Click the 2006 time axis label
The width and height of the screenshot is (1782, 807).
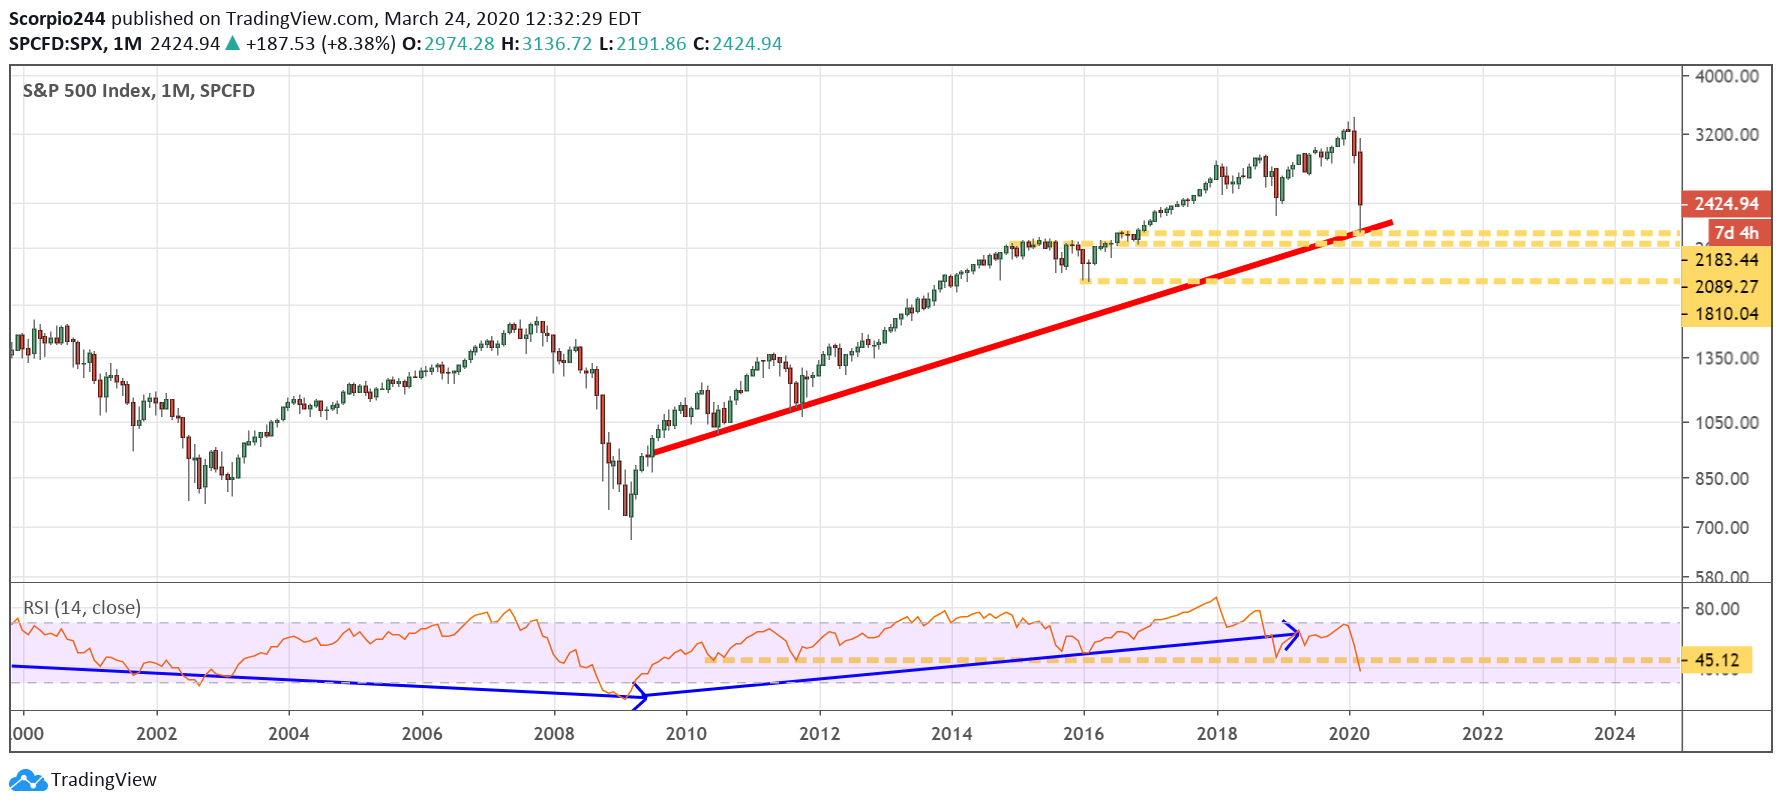pyautogui.click(x=422, y=734)
